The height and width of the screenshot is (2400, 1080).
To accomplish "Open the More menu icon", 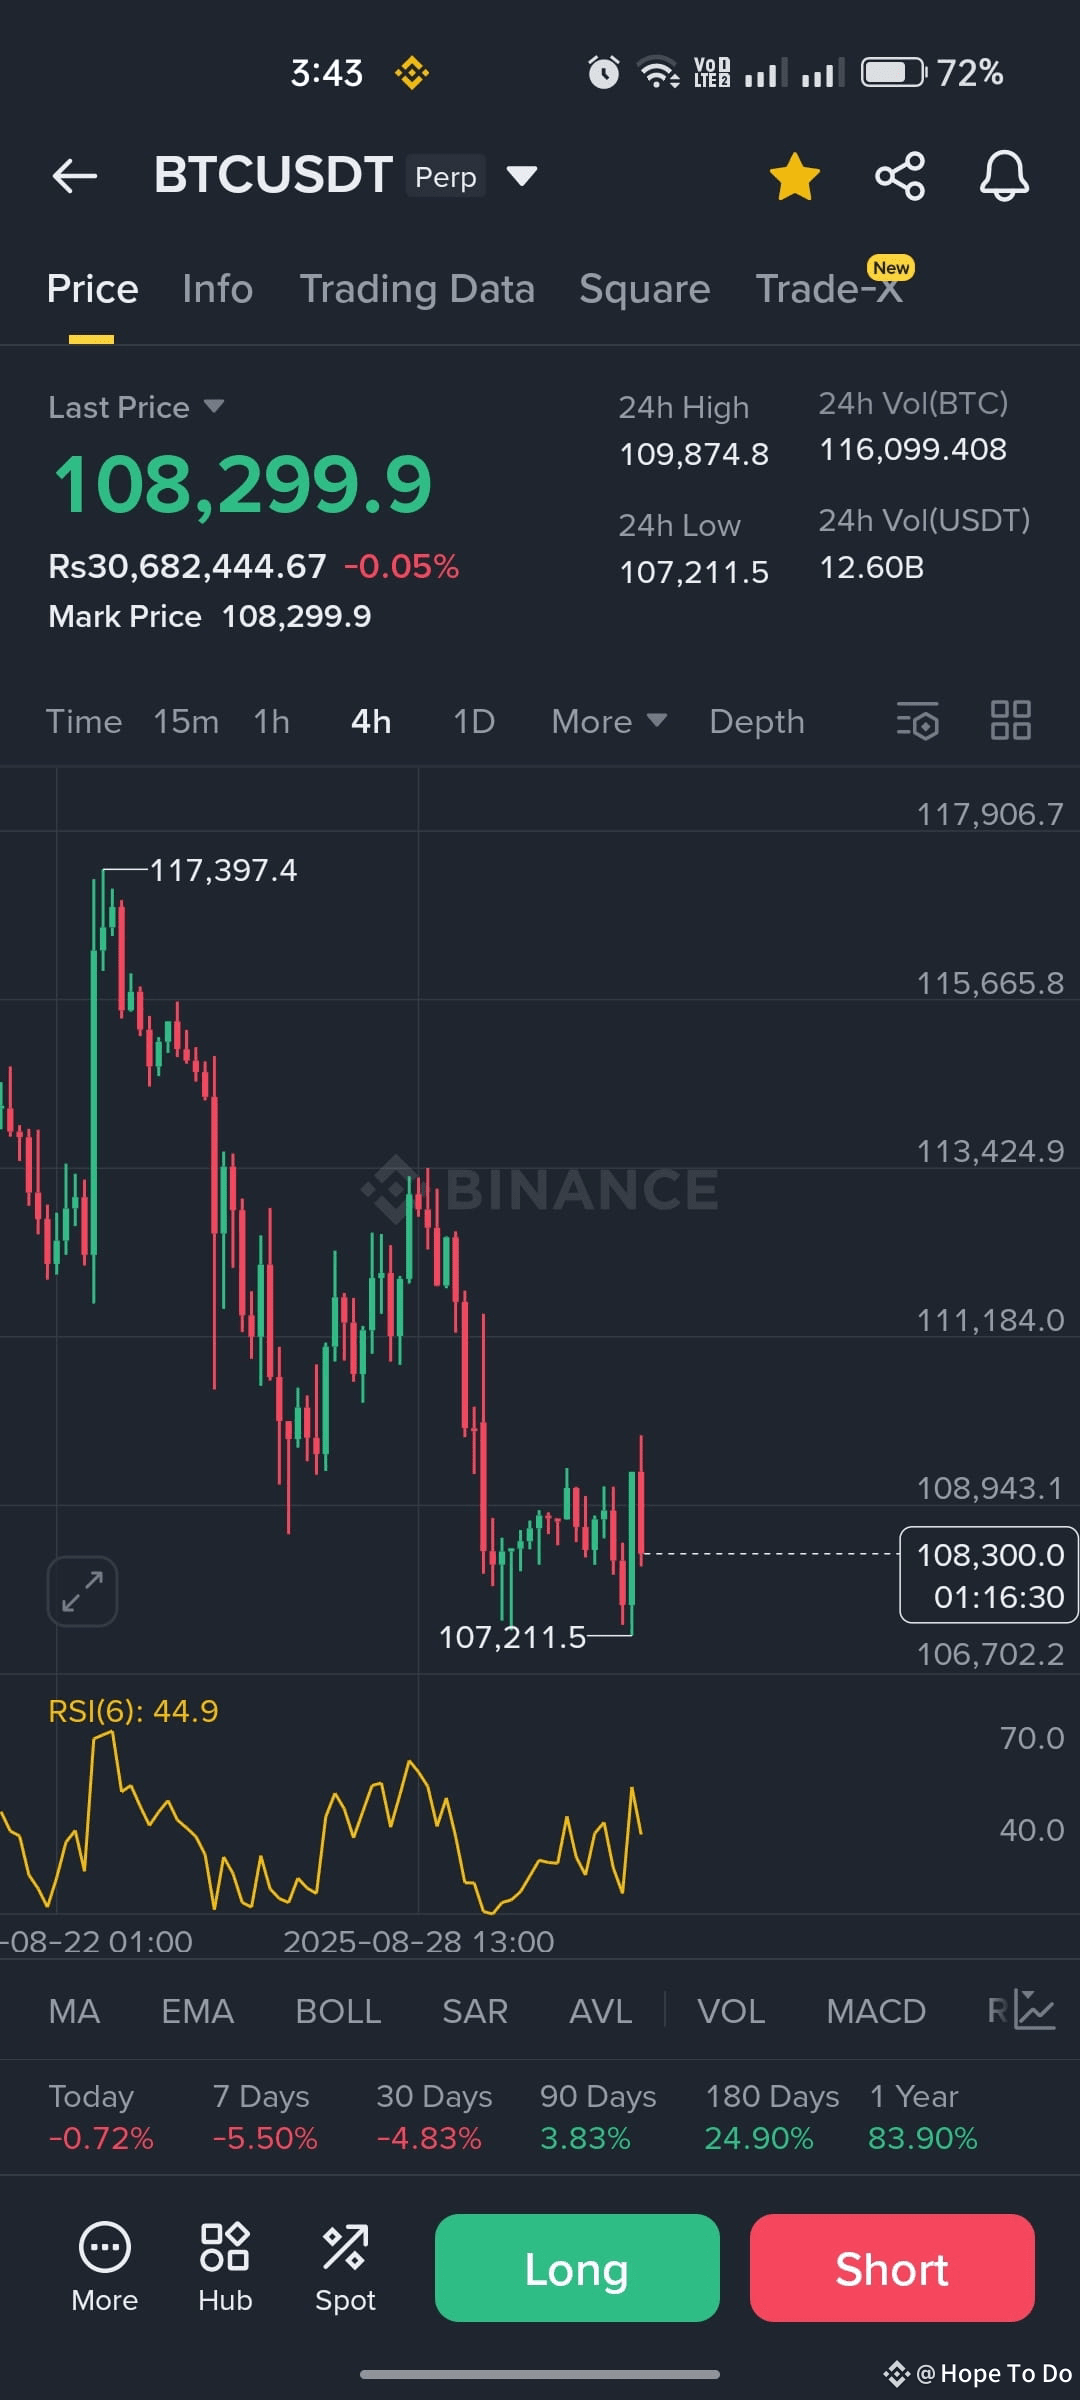I will pyautogui.click(x=104, y=2267).
